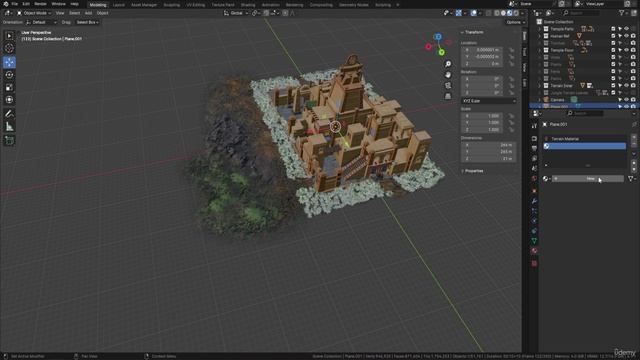The height and width of the screenshot is (360, 640).
Task: Open the File menu
Action: pyautogui.click(x=14, y=4)
